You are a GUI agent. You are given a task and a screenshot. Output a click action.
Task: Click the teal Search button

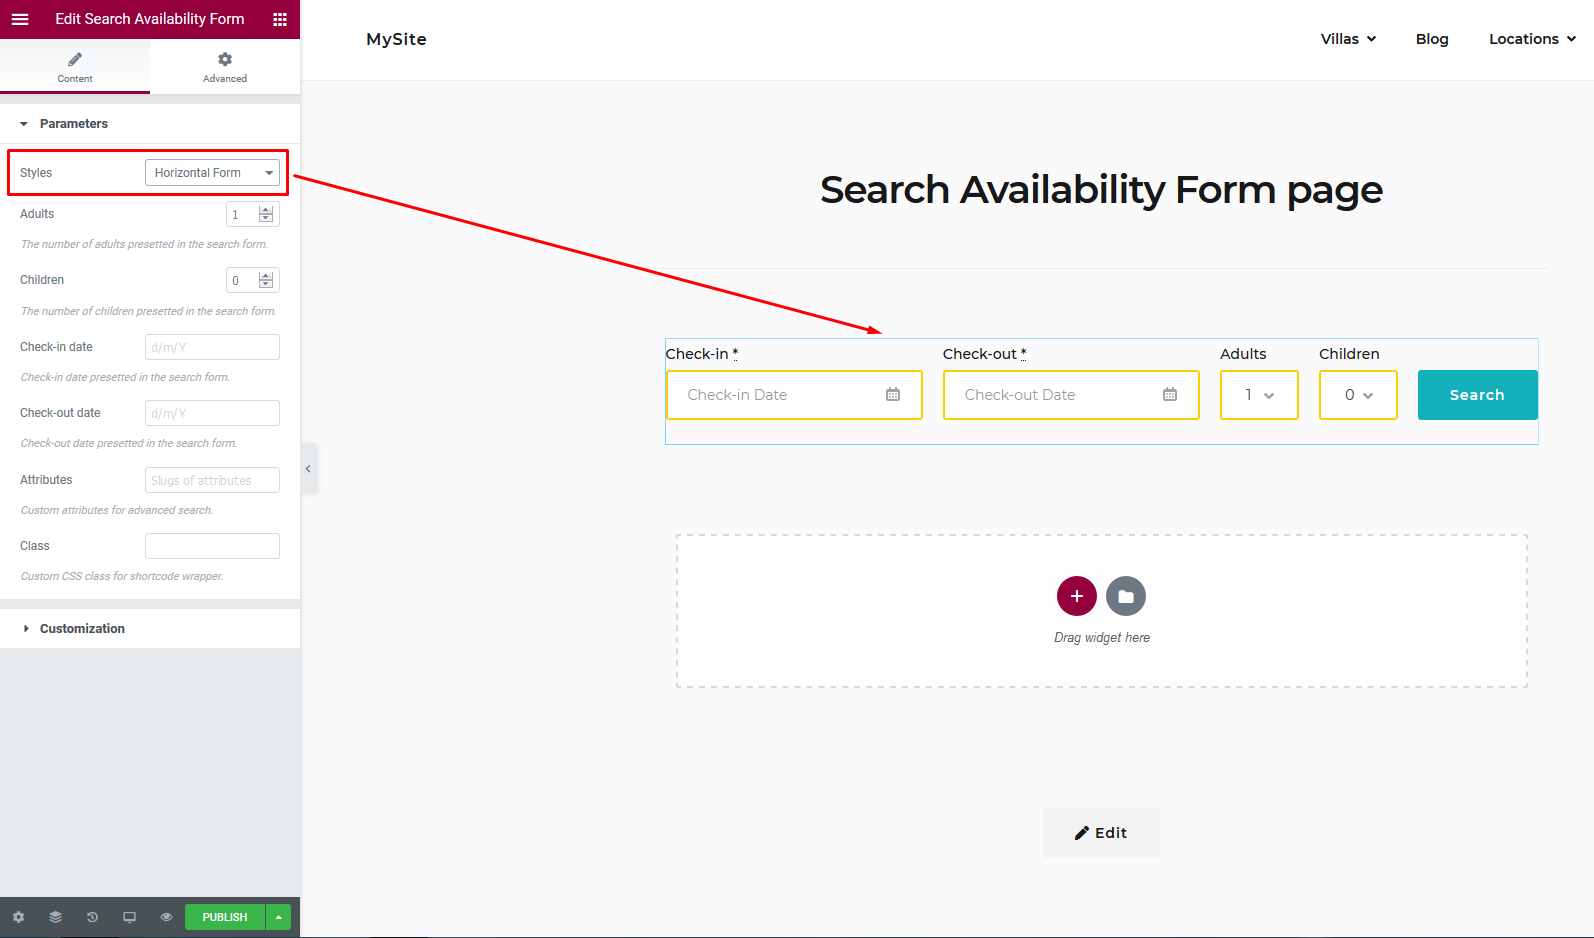click(x=1477, y=395)
